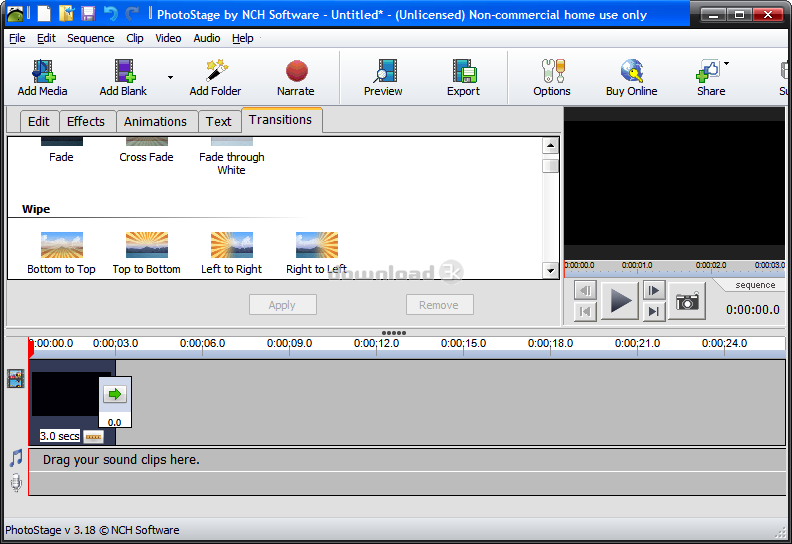This screenshot has height=544, width=792.
Task: Open the Edit menu
Action: coord(46,38)
